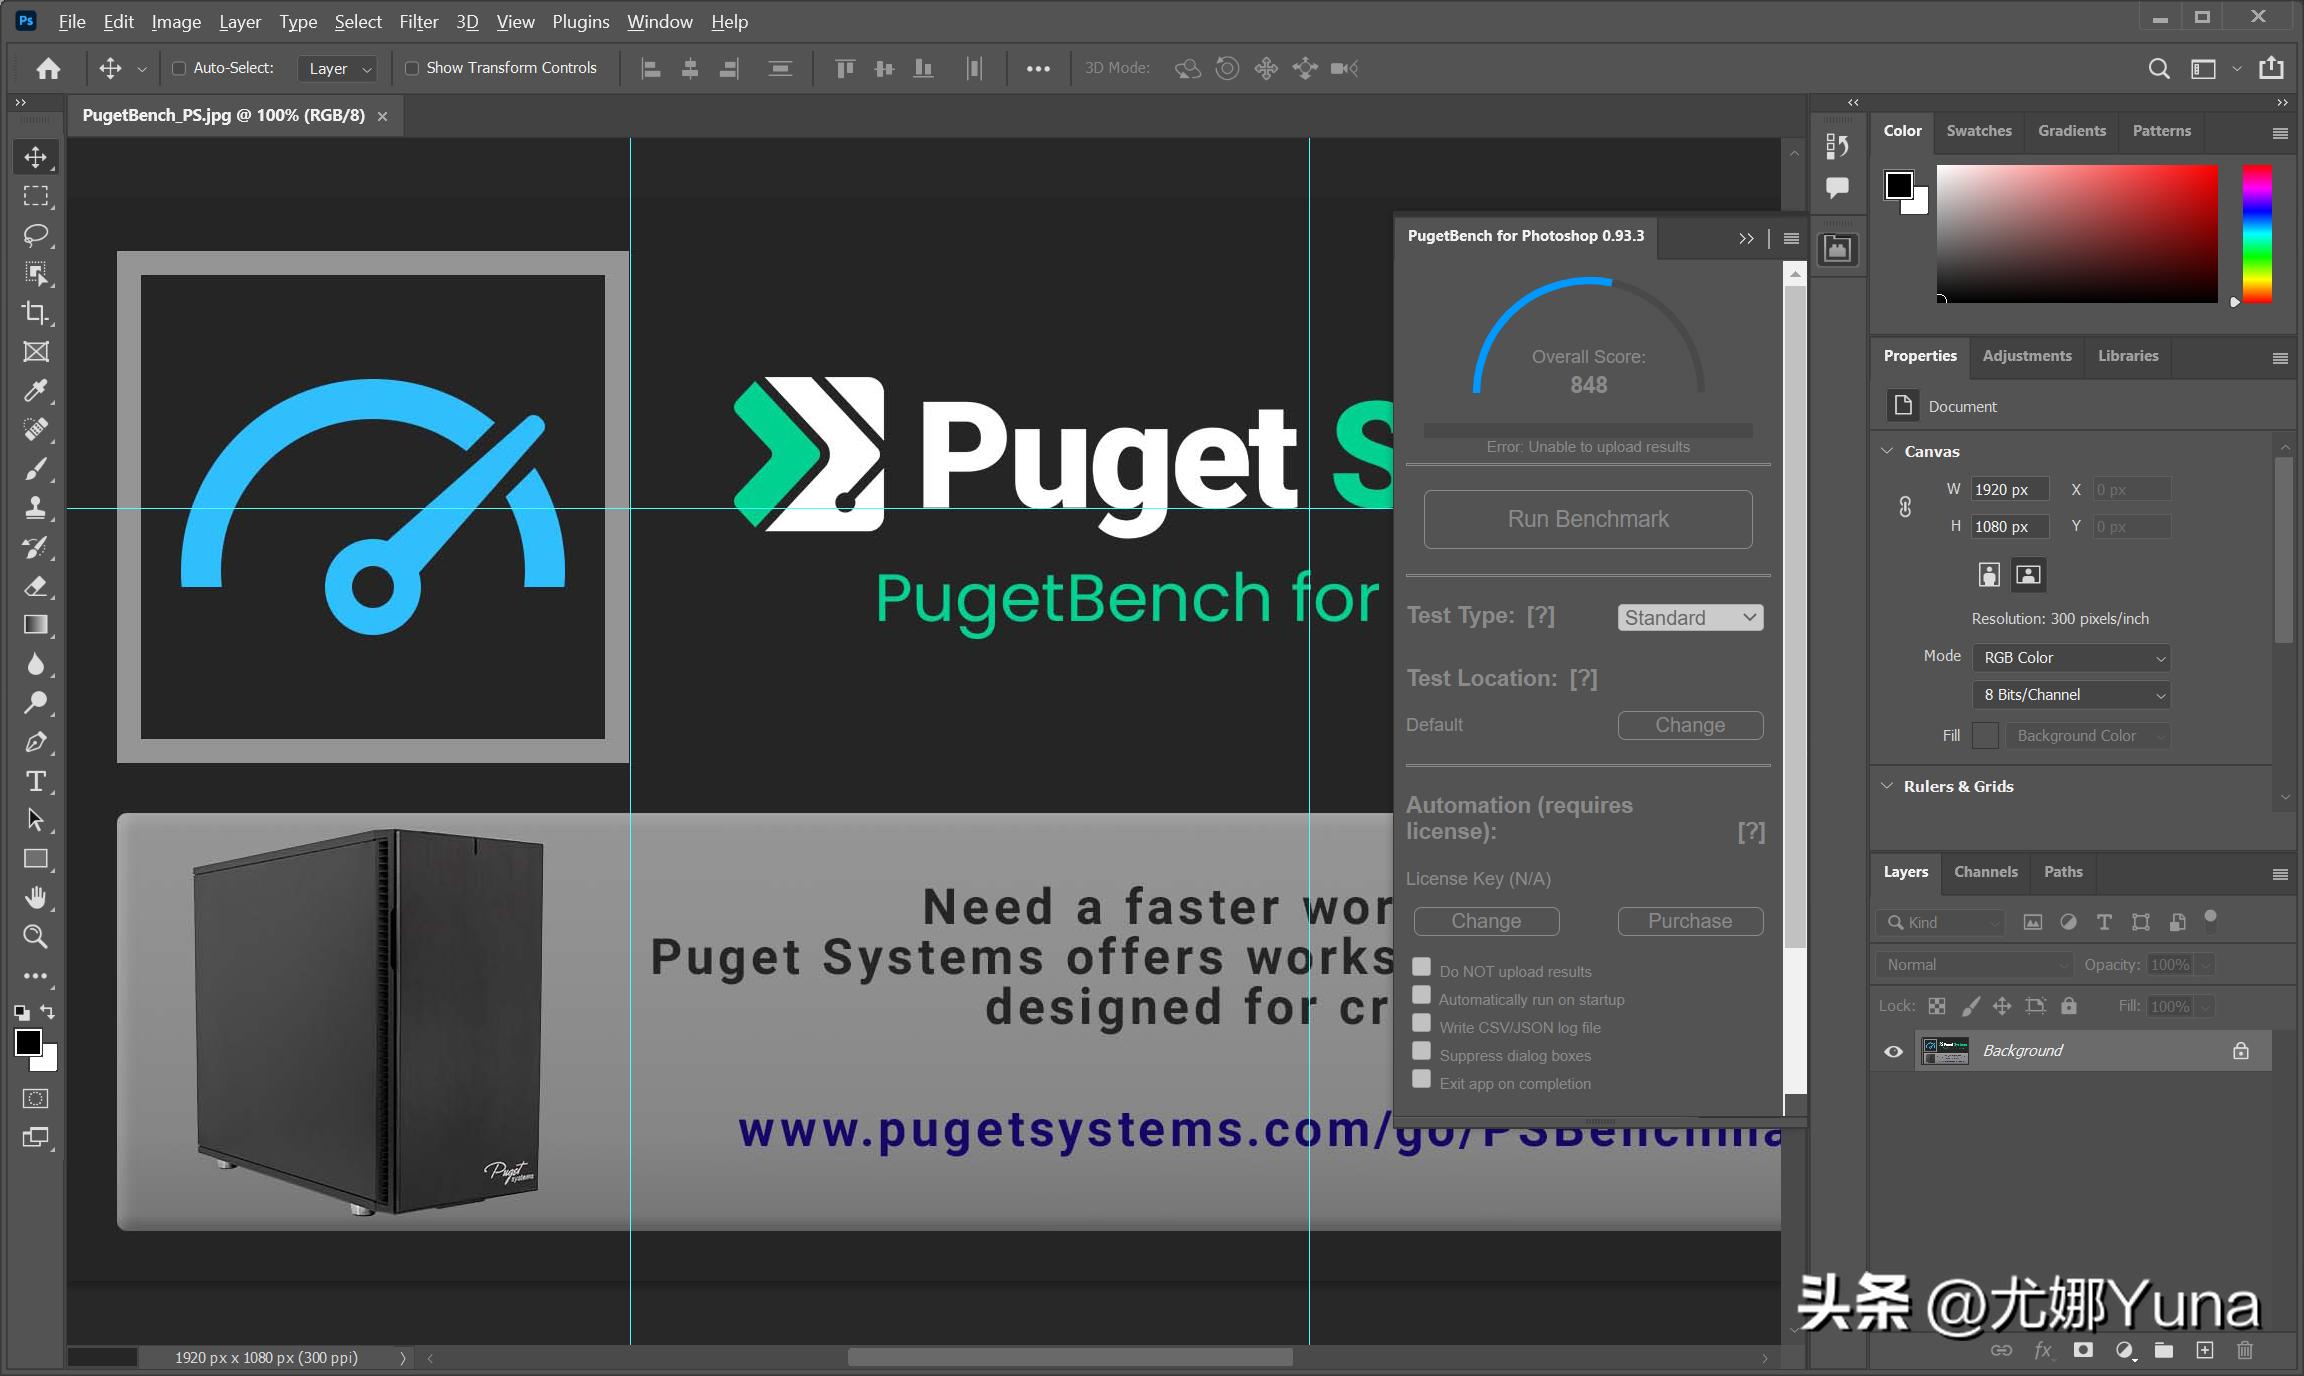Viewport: 2304px width, 1376px height.
Task: Enable Do NOT upload results checkbox
Action: coord(1421,967)
